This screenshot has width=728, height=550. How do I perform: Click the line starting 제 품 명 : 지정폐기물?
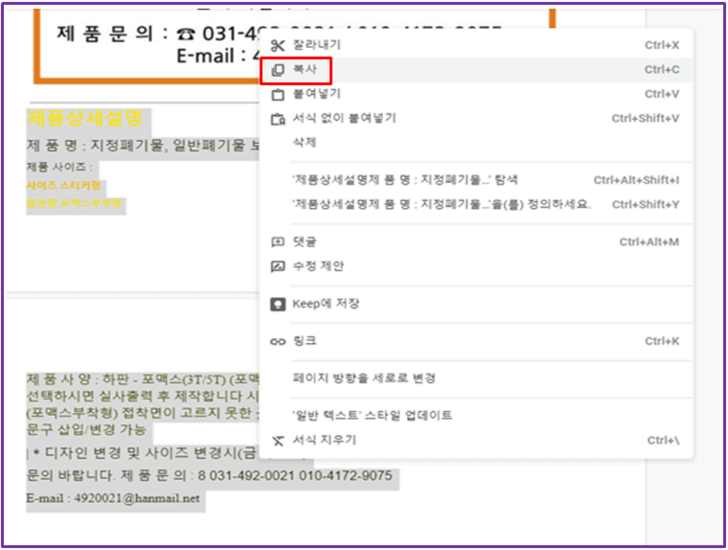[143, 146]
